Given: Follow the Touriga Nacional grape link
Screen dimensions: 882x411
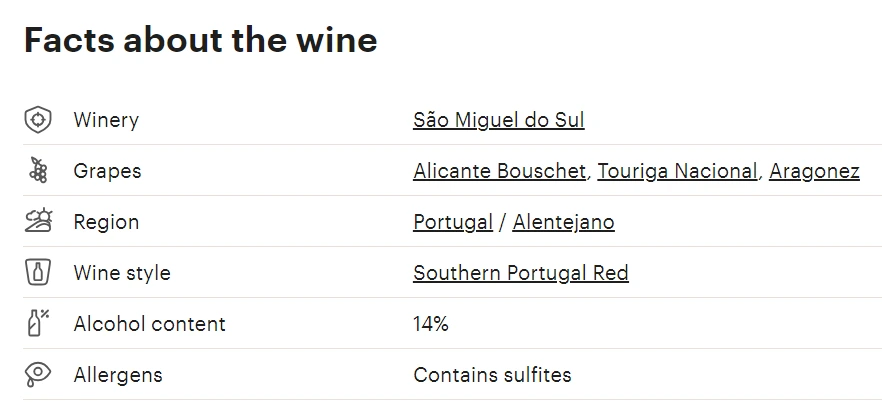Looking at the screenshot, I should pos(677,171).
